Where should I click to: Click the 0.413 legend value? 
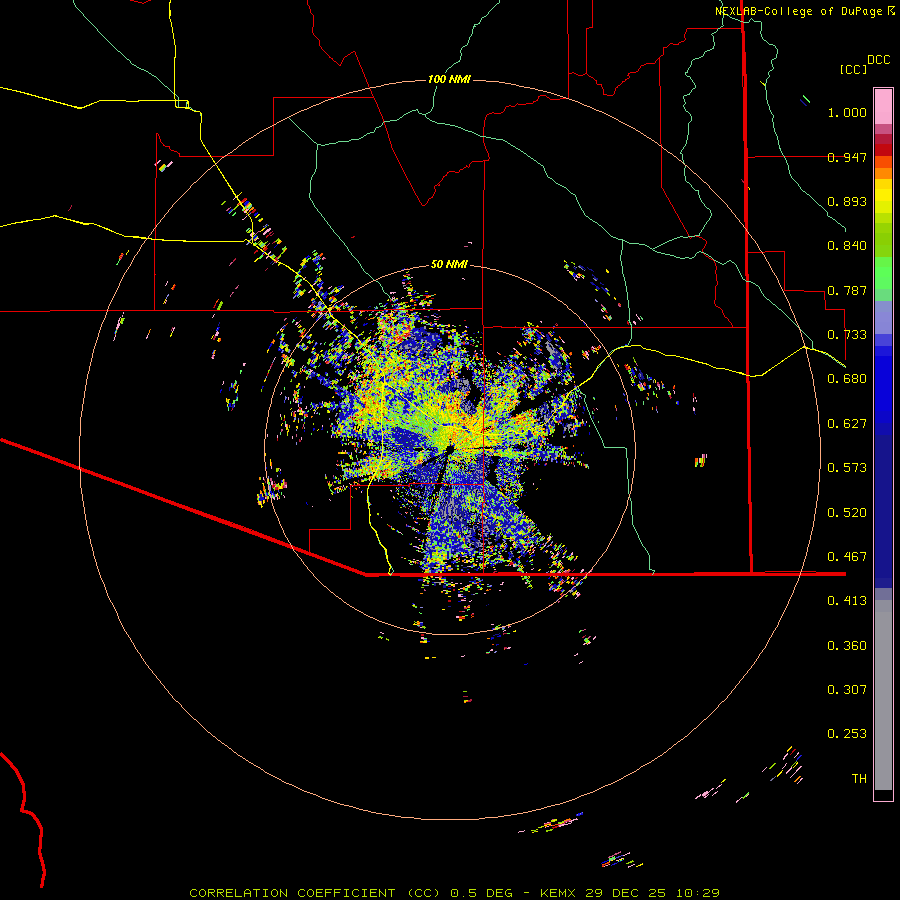click(847, 601)
